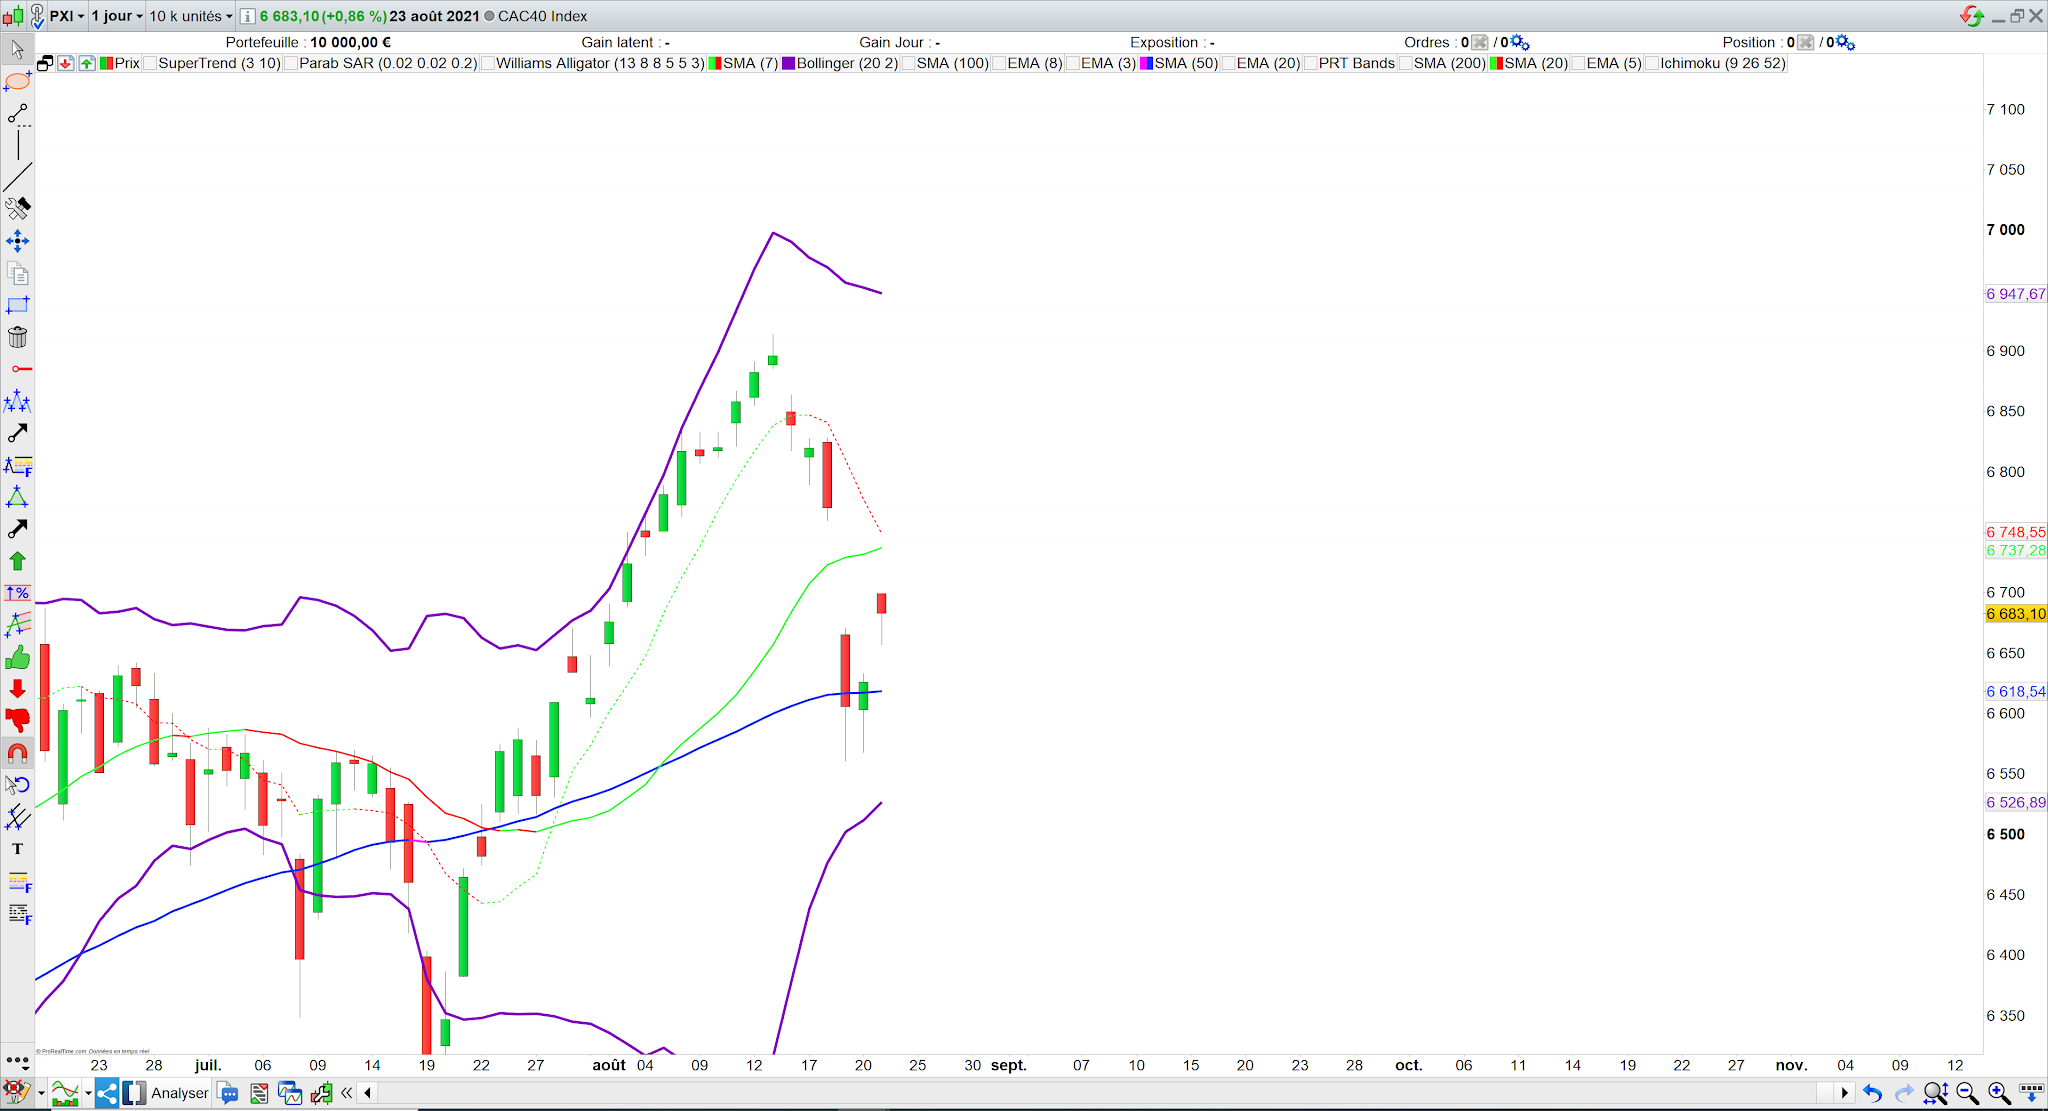Place a green up arrow marker

pyautogui.click(x=17, y=561)
